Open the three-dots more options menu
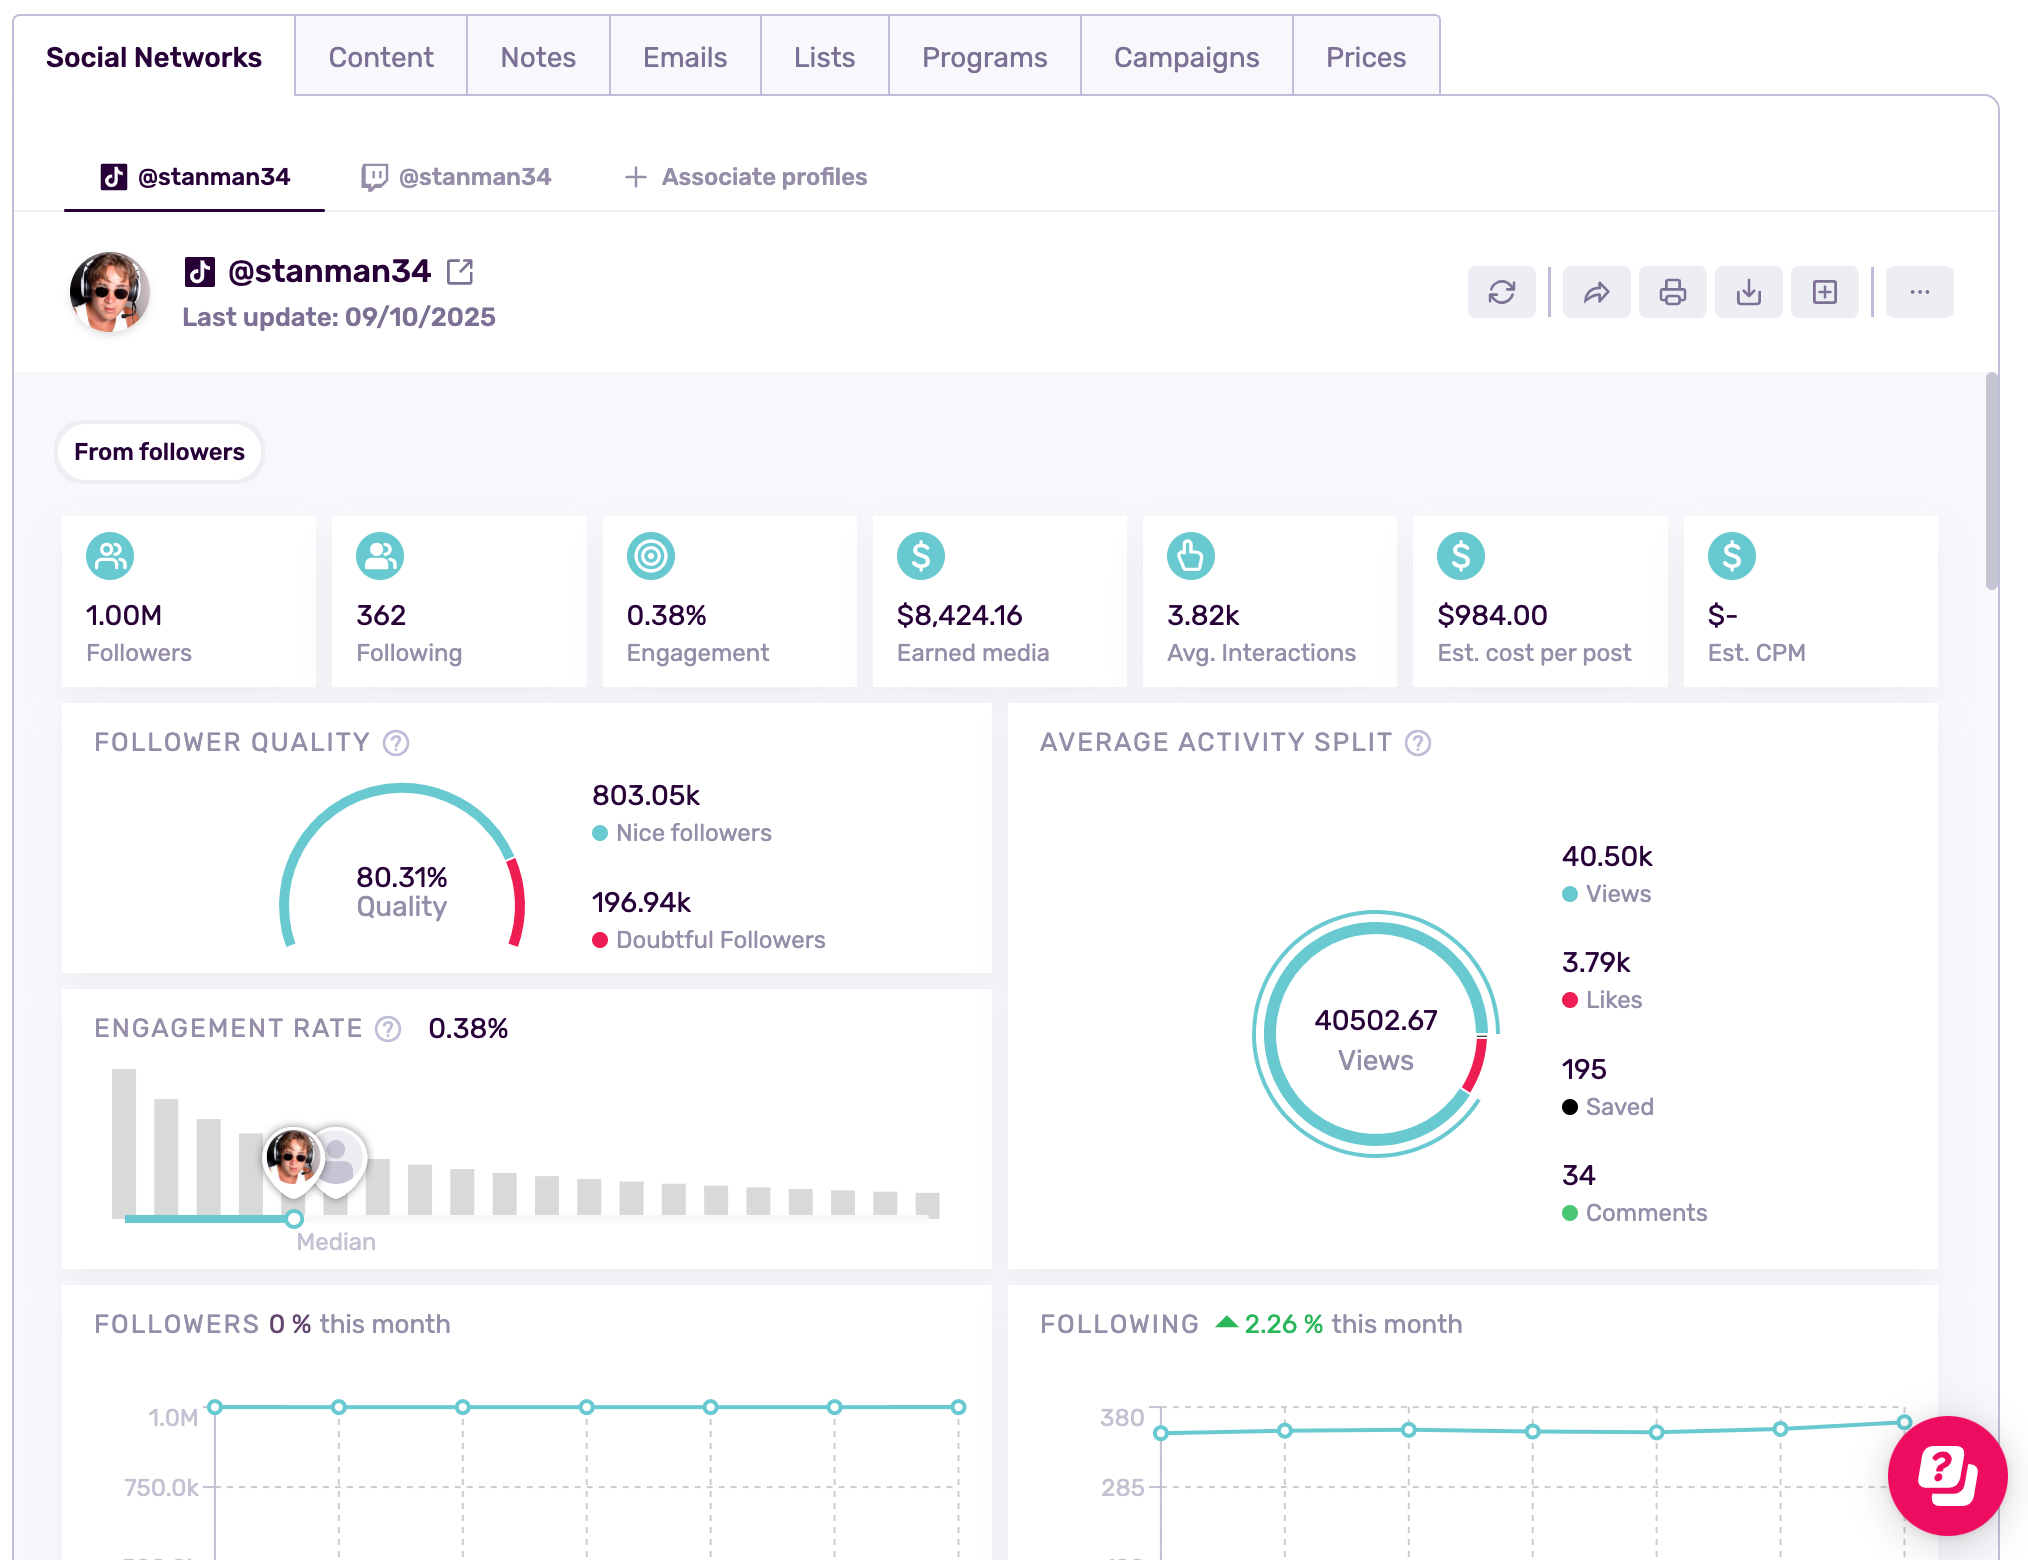 tap(1919, 292)
